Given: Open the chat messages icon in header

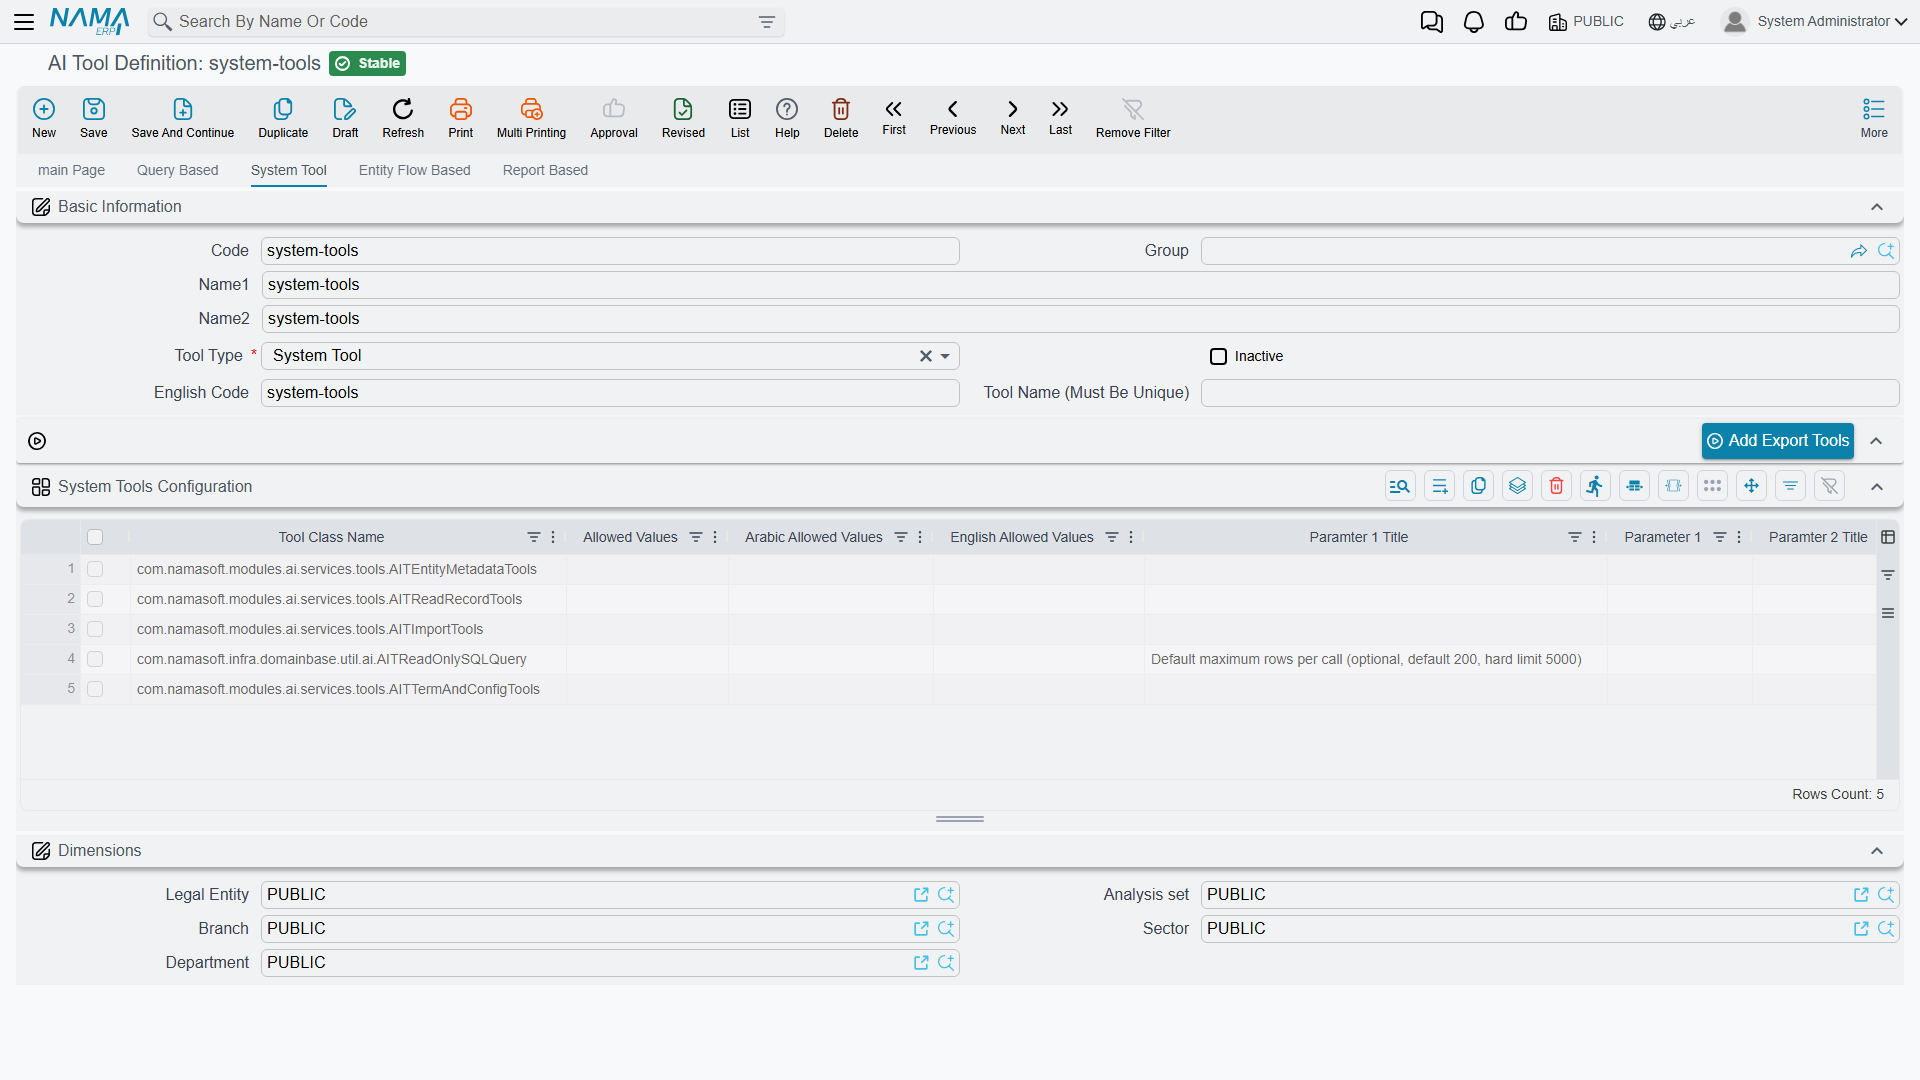Looking at the screenshot, I should 1432,22.
